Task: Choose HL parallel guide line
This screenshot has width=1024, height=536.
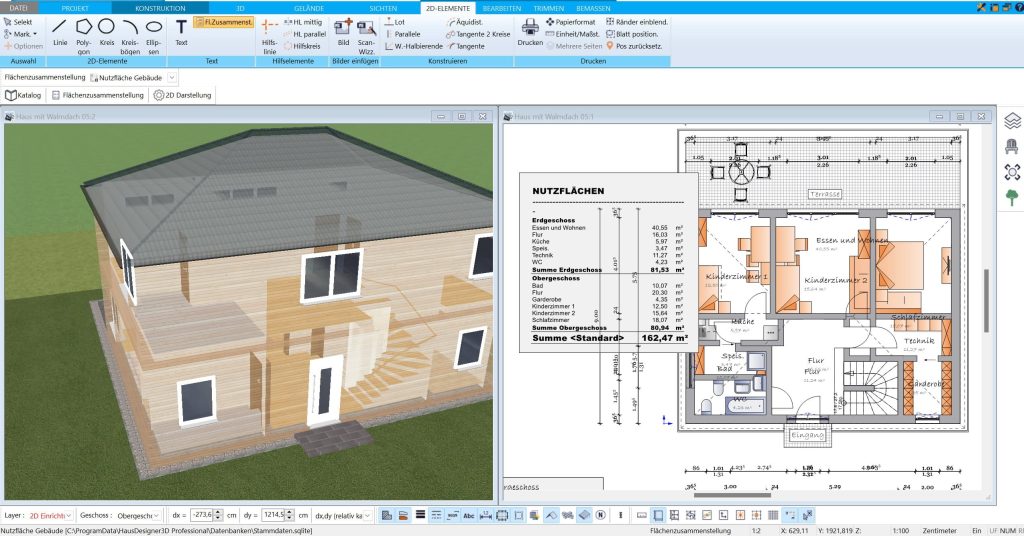Action: (x=304, y=34)
